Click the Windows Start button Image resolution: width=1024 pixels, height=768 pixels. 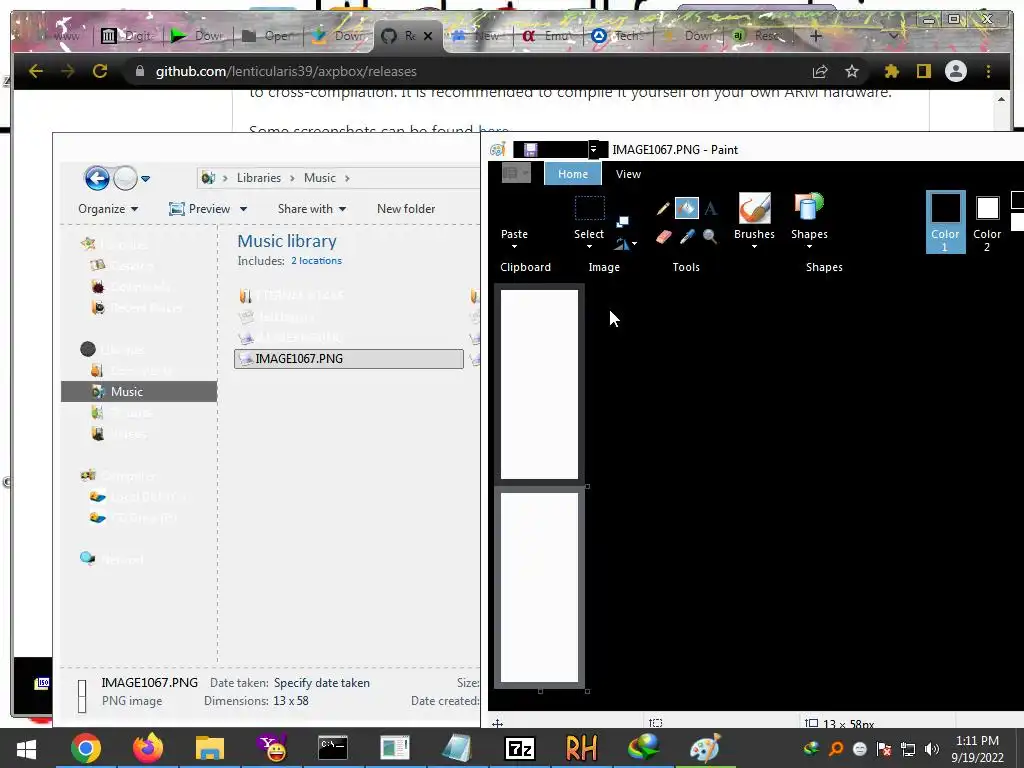26,748
